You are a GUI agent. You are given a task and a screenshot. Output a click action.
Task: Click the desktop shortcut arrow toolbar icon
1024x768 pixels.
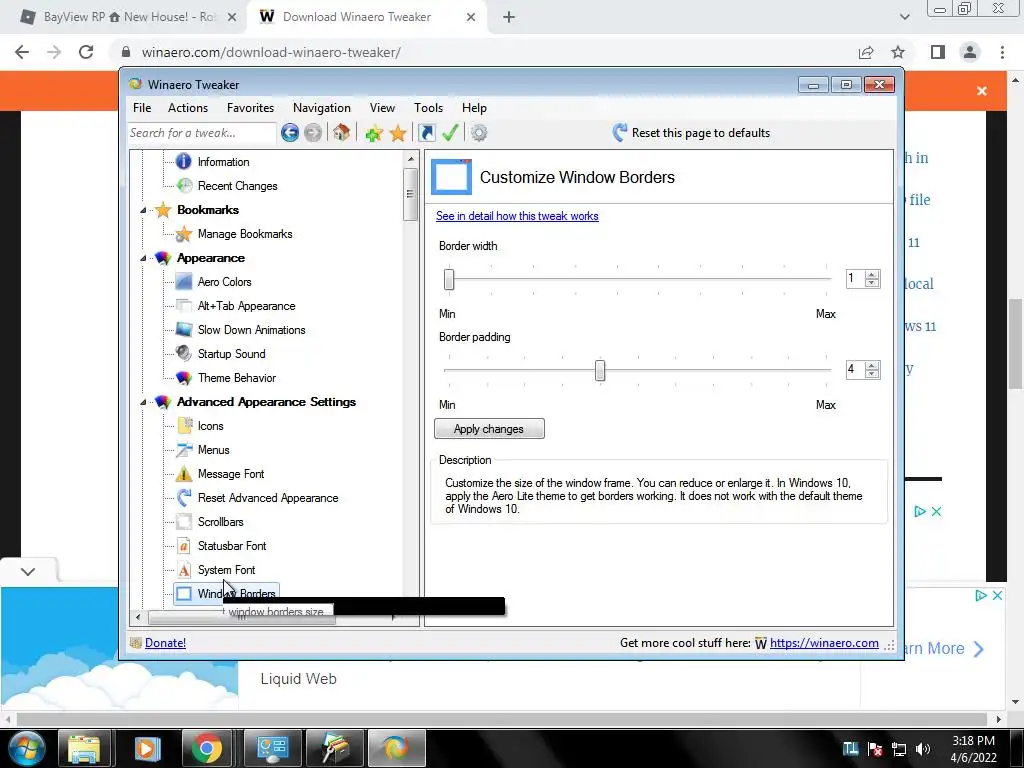426,133
